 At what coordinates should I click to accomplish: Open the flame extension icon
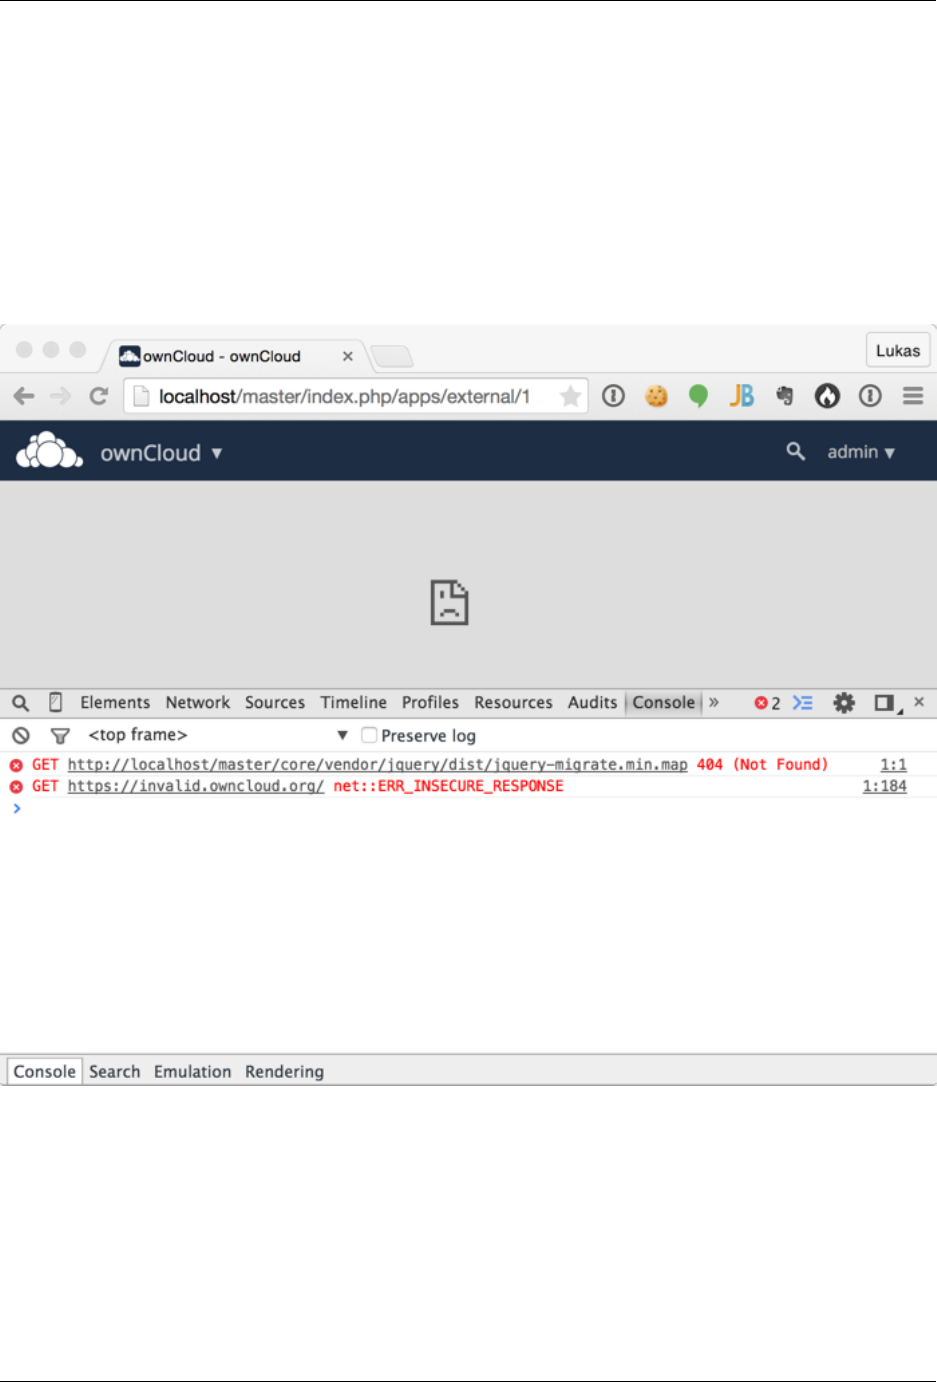click(827, 396)
